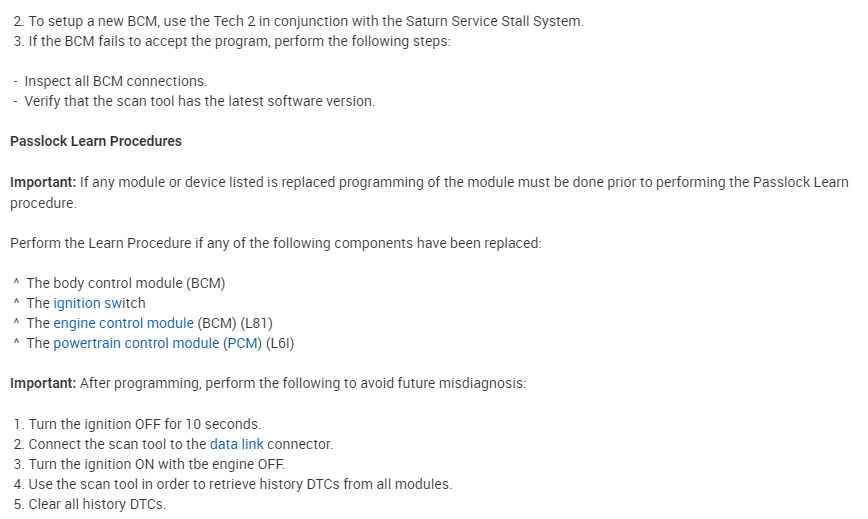Click the Perform the Learn Procedure sentence
This screenshot has height=519, width=868.
coord(275,243)
